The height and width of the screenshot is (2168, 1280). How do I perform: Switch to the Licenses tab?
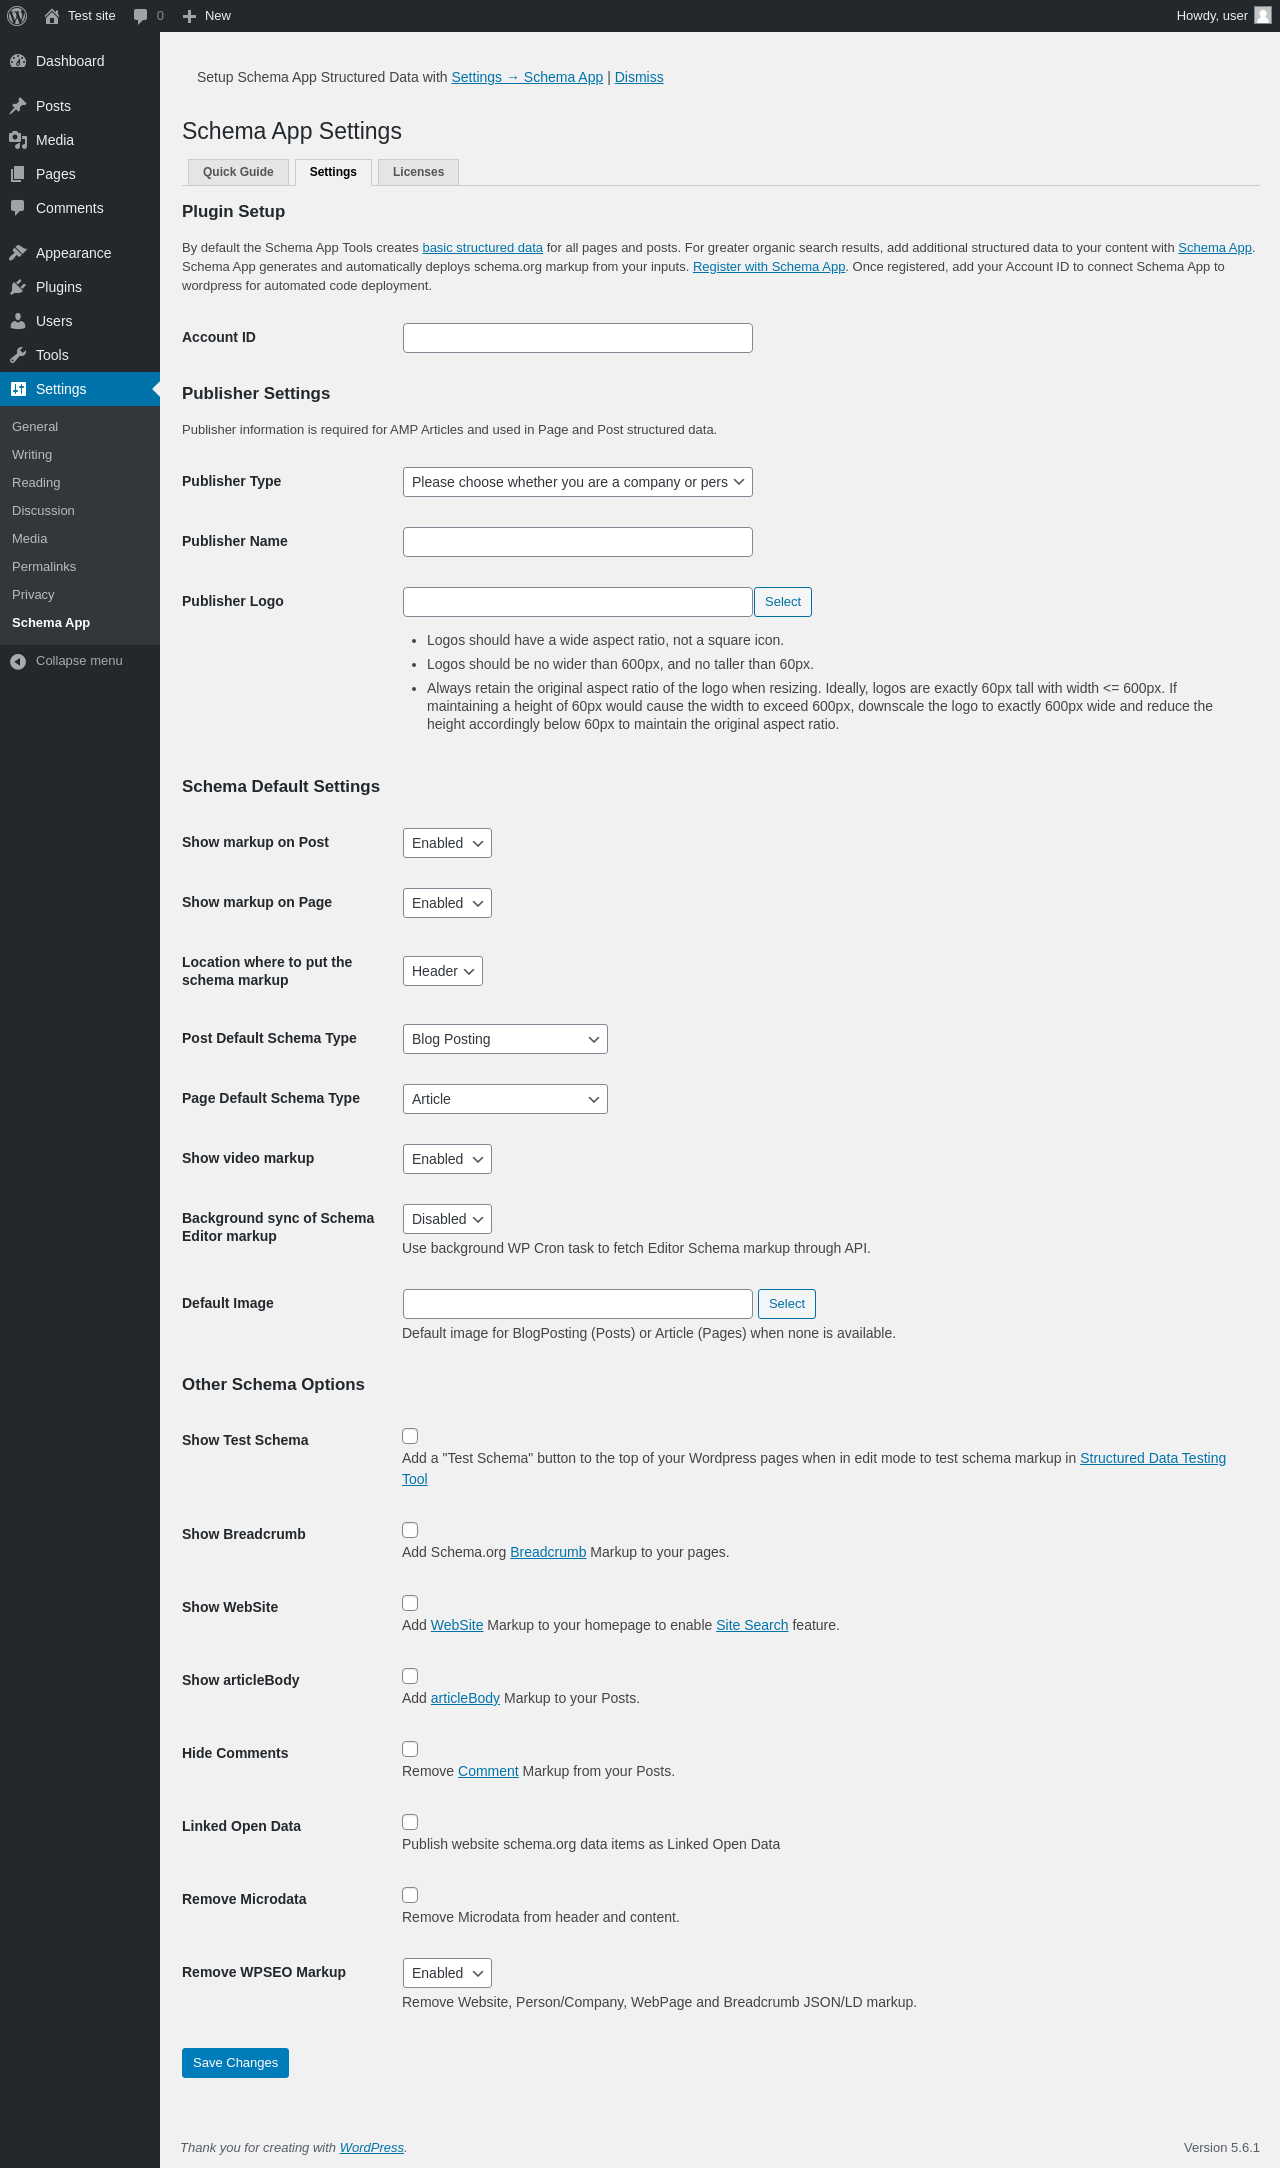(418, 172)
